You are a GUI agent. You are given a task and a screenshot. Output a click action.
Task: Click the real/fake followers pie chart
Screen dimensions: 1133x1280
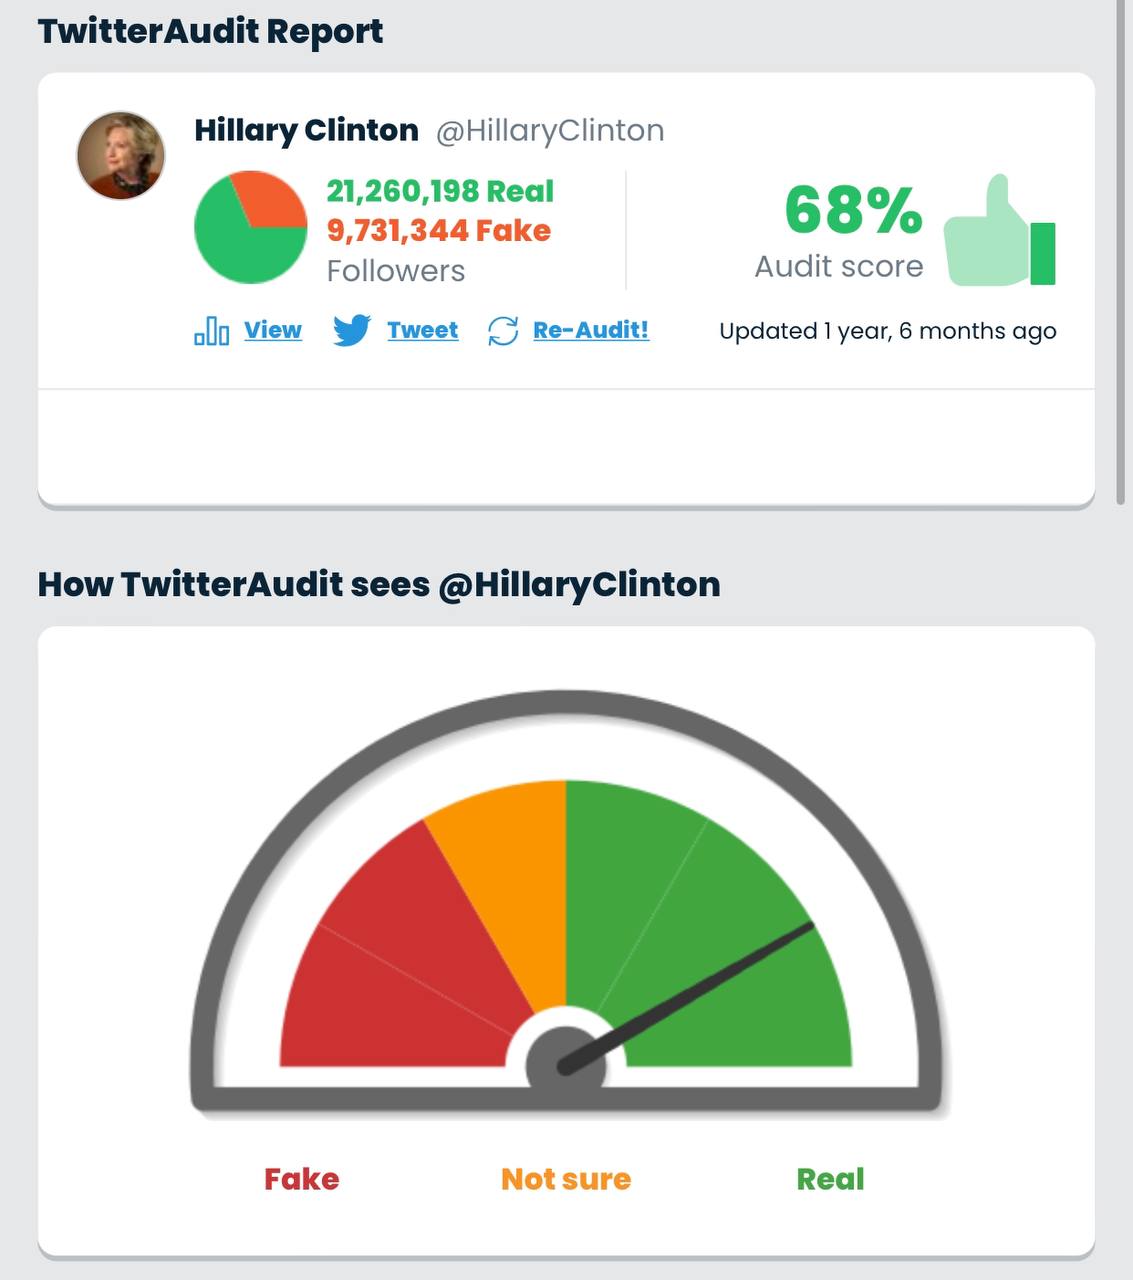pos(250,227)
